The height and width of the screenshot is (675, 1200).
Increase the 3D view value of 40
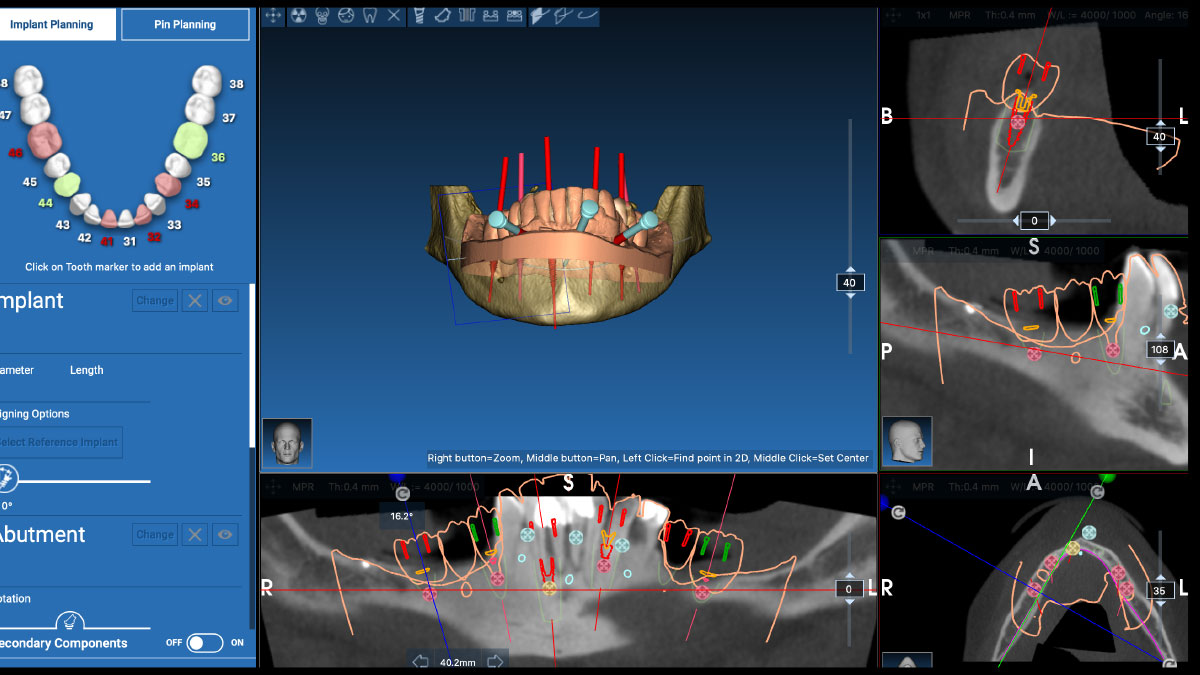850,269
